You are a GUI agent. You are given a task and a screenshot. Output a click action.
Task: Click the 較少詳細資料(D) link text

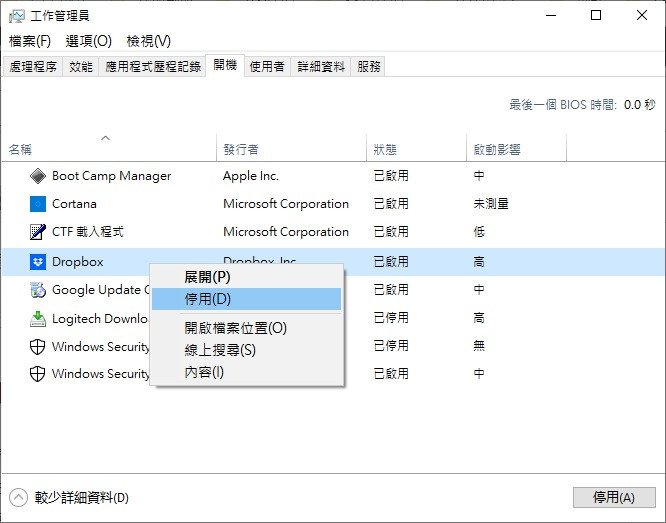click(82, 498)
